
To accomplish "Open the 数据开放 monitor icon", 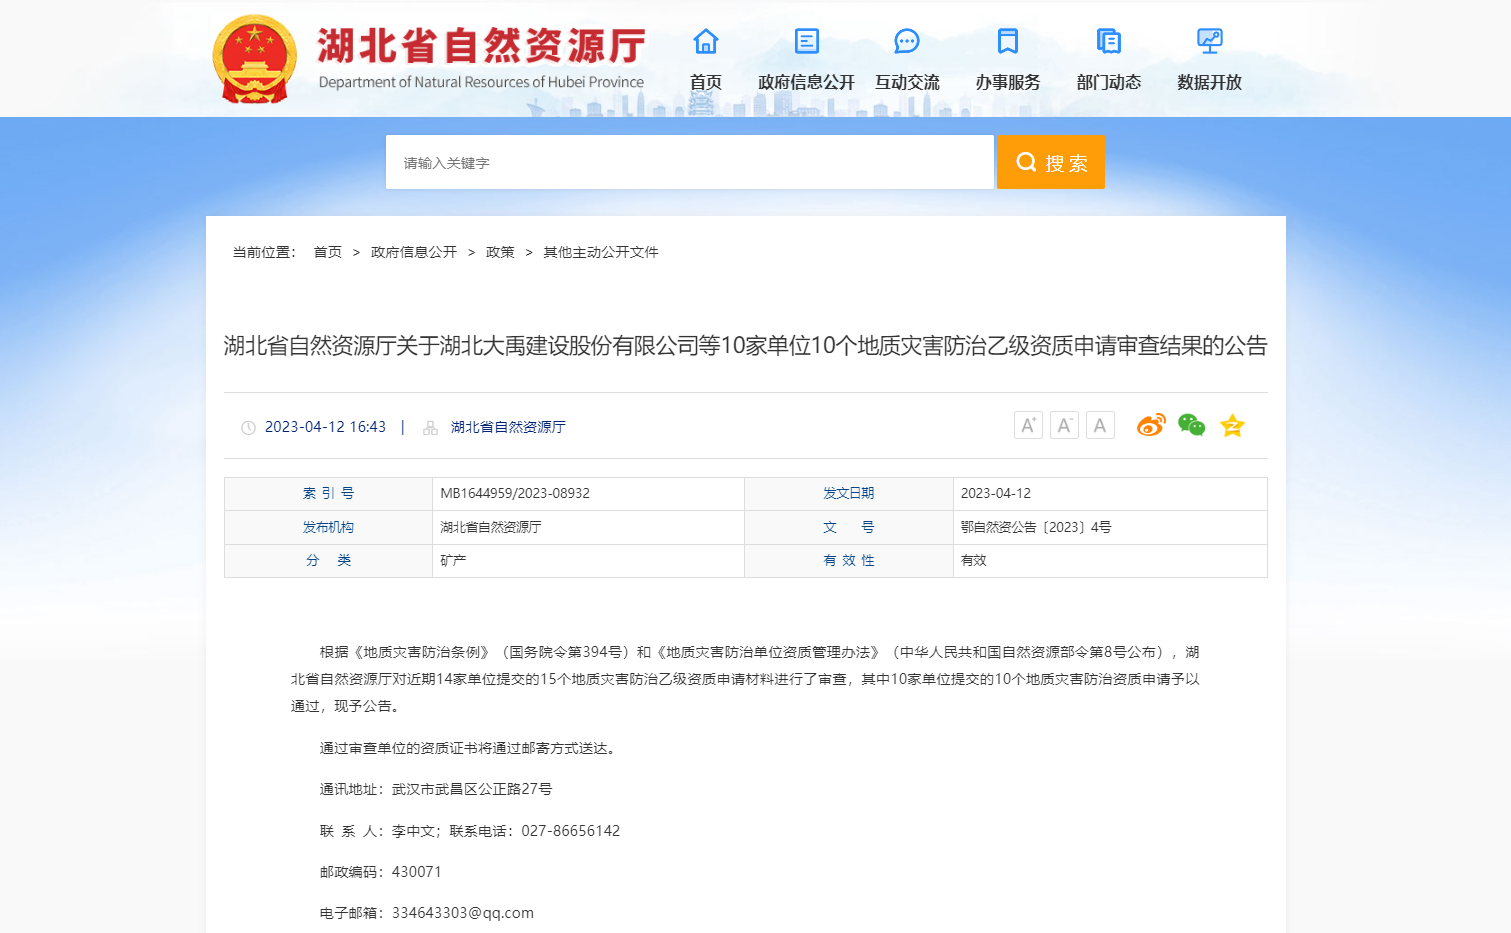I will (x=1209, y=41).
